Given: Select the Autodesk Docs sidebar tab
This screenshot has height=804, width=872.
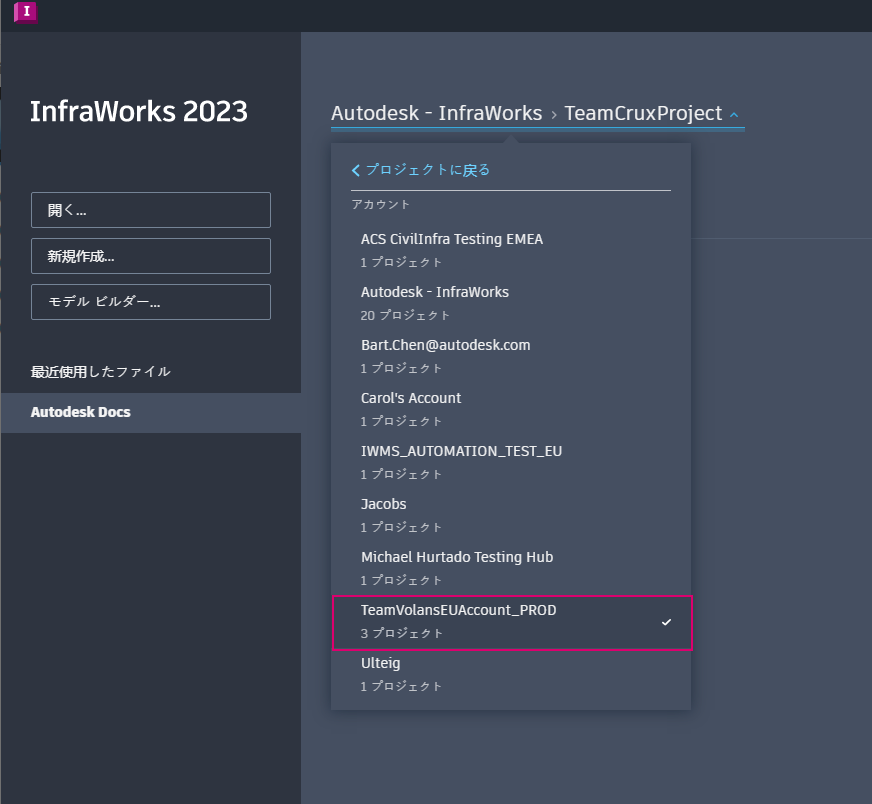Looking at the screenshot, I should (x=151, y=413).
